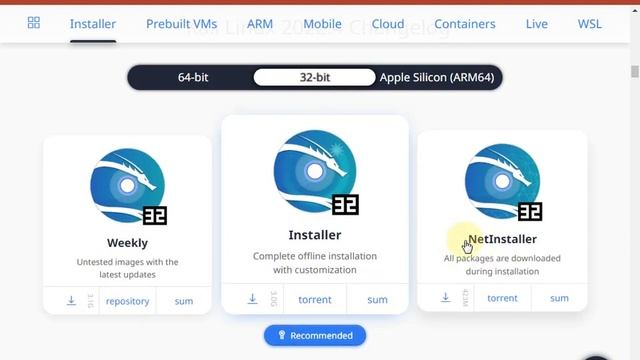View the Installer image sum
This screenshot has height=360, width=640.
[377, 300]
